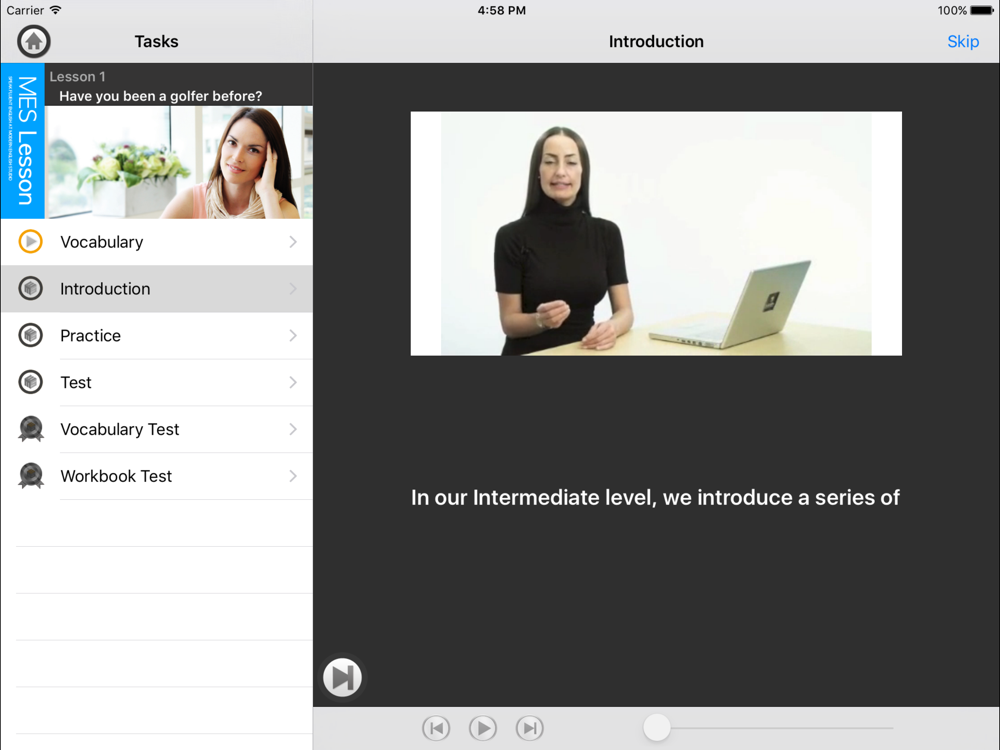Image resolution: width=1000 pixels, height=750 pixels.
Task: Select the Introduction task label
Action: (x=105, y=289)
